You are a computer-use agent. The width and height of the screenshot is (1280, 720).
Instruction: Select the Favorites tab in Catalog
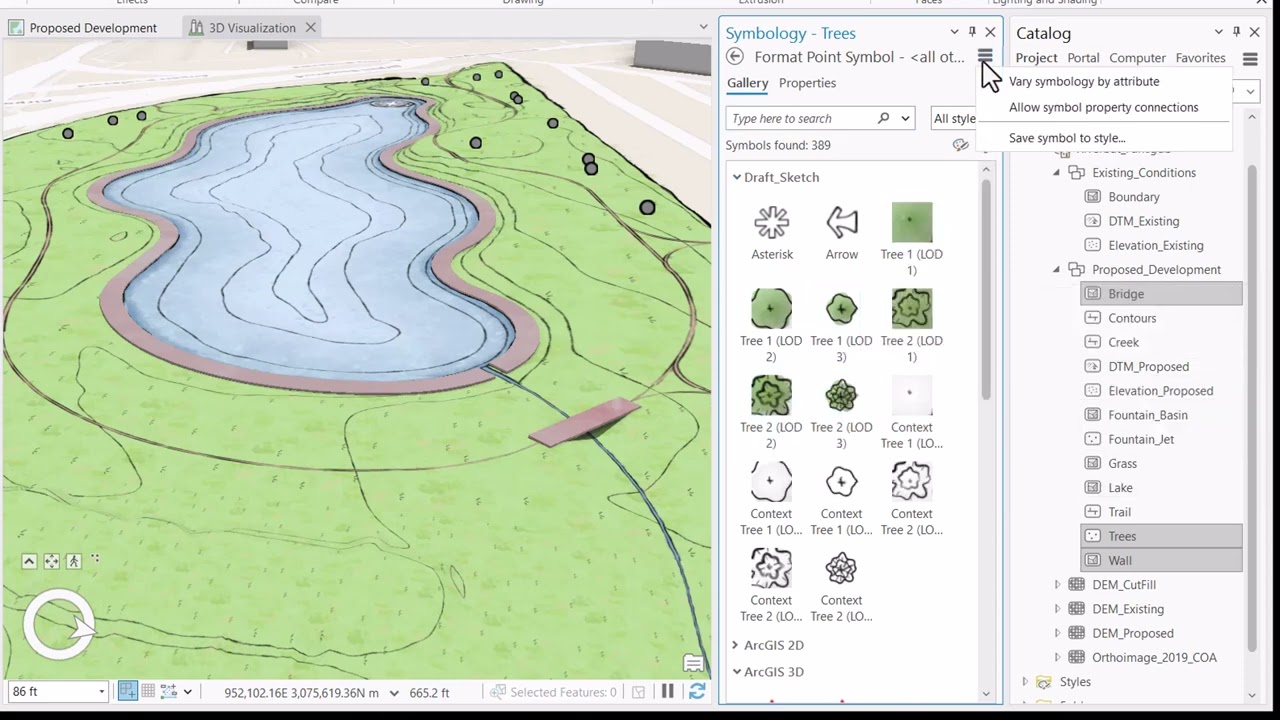[x=1200, y=58]
